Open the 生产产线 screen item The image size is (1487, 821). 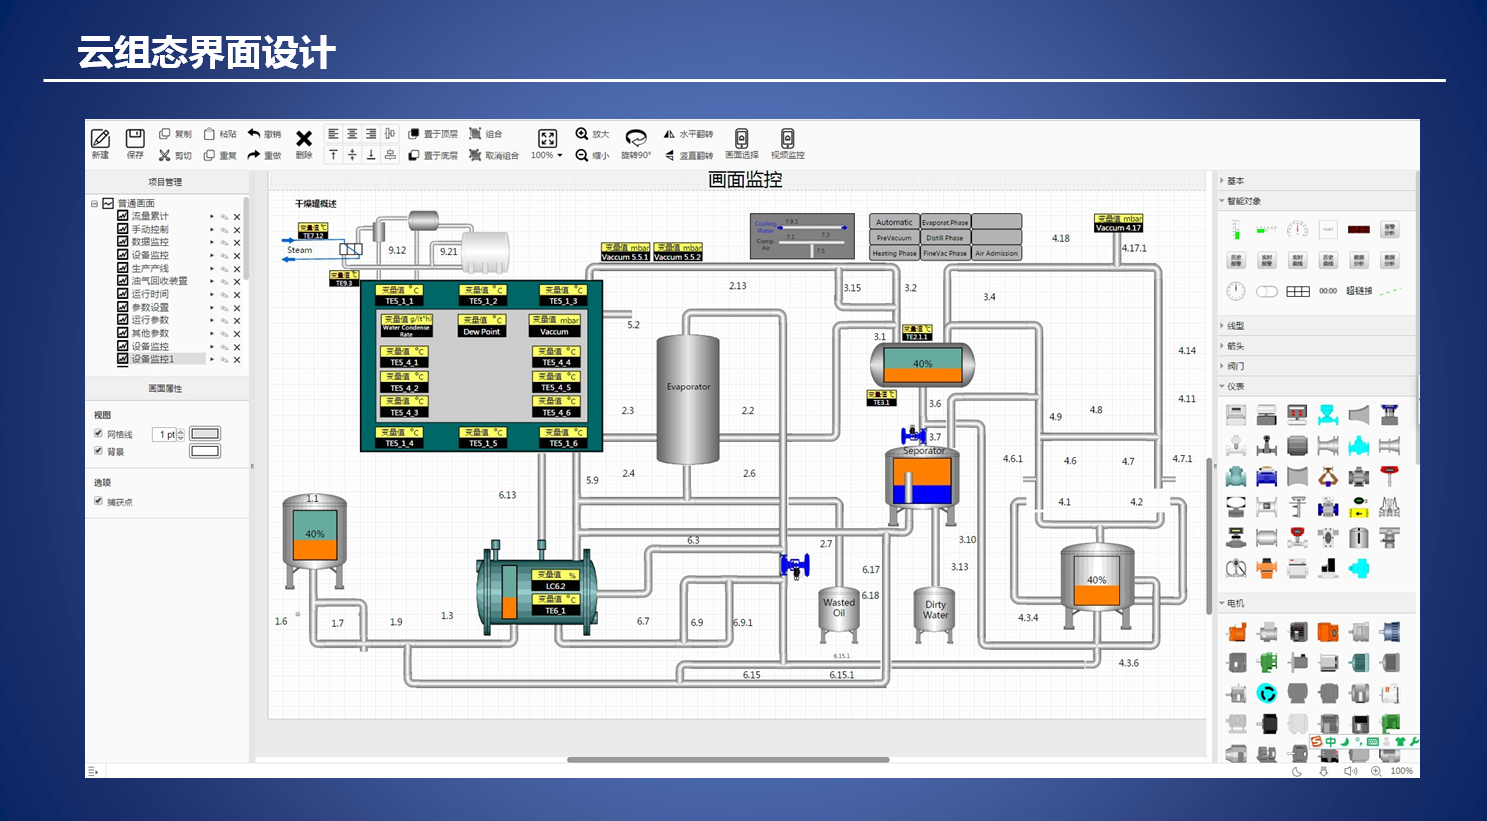[150, 268]
